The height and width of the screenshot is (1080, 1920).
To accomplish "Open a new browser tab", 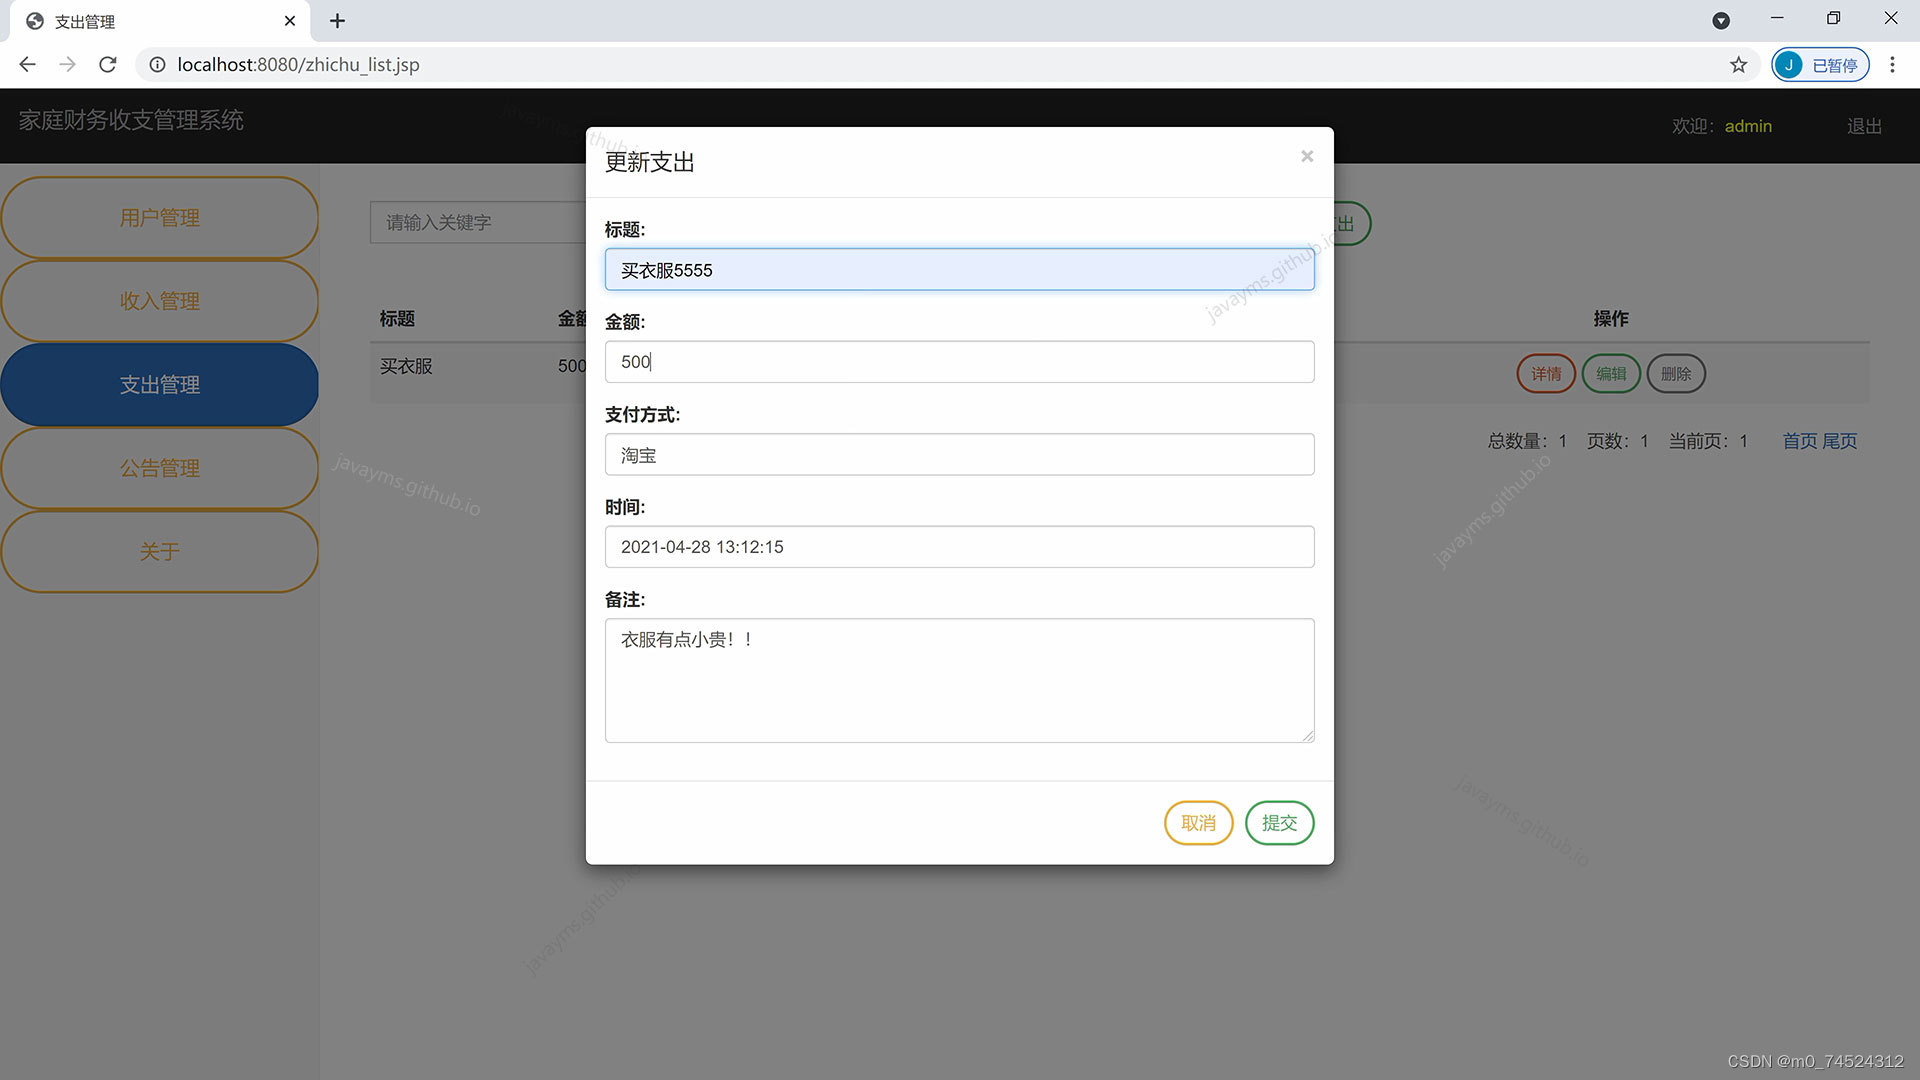I will pyautogui.click(x=337, y=20).
